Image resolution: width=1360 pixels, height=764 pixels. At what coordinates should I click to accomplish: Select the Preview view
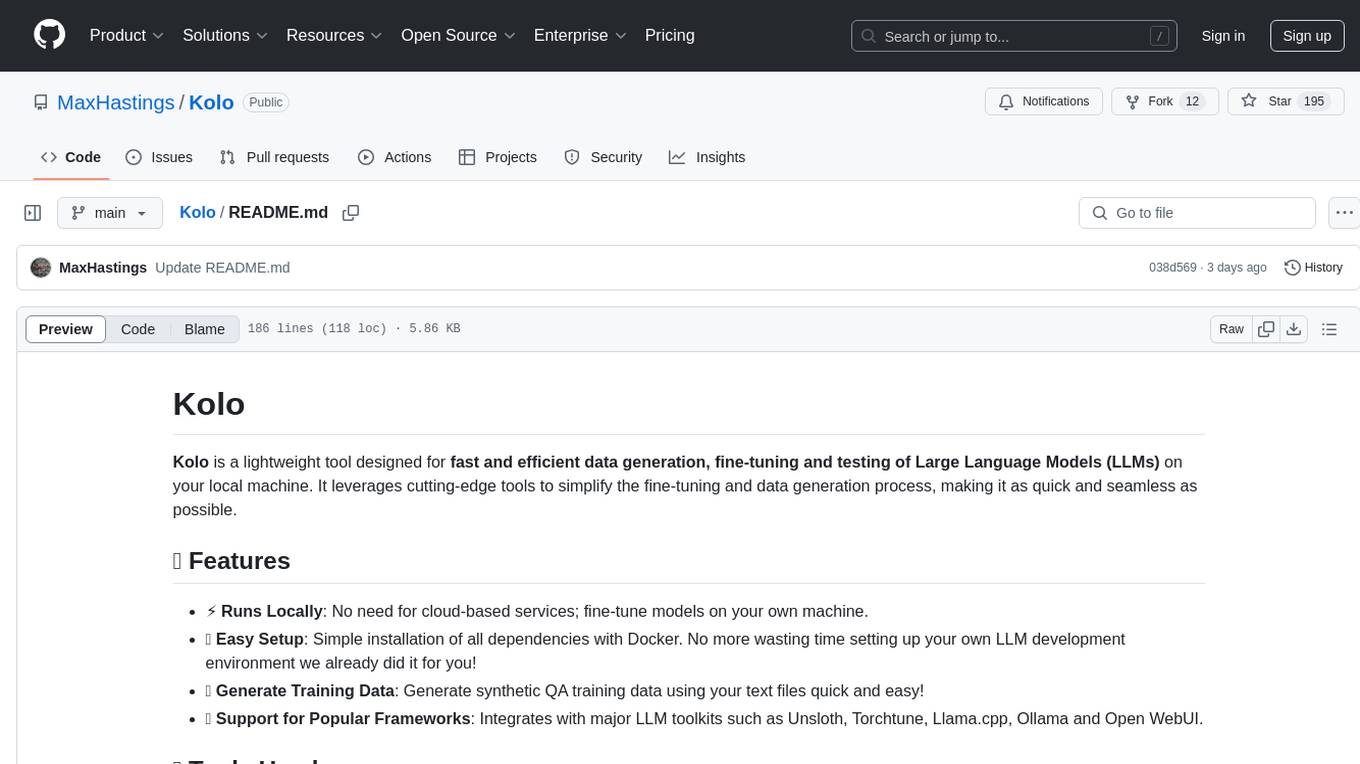click(66, 329)
